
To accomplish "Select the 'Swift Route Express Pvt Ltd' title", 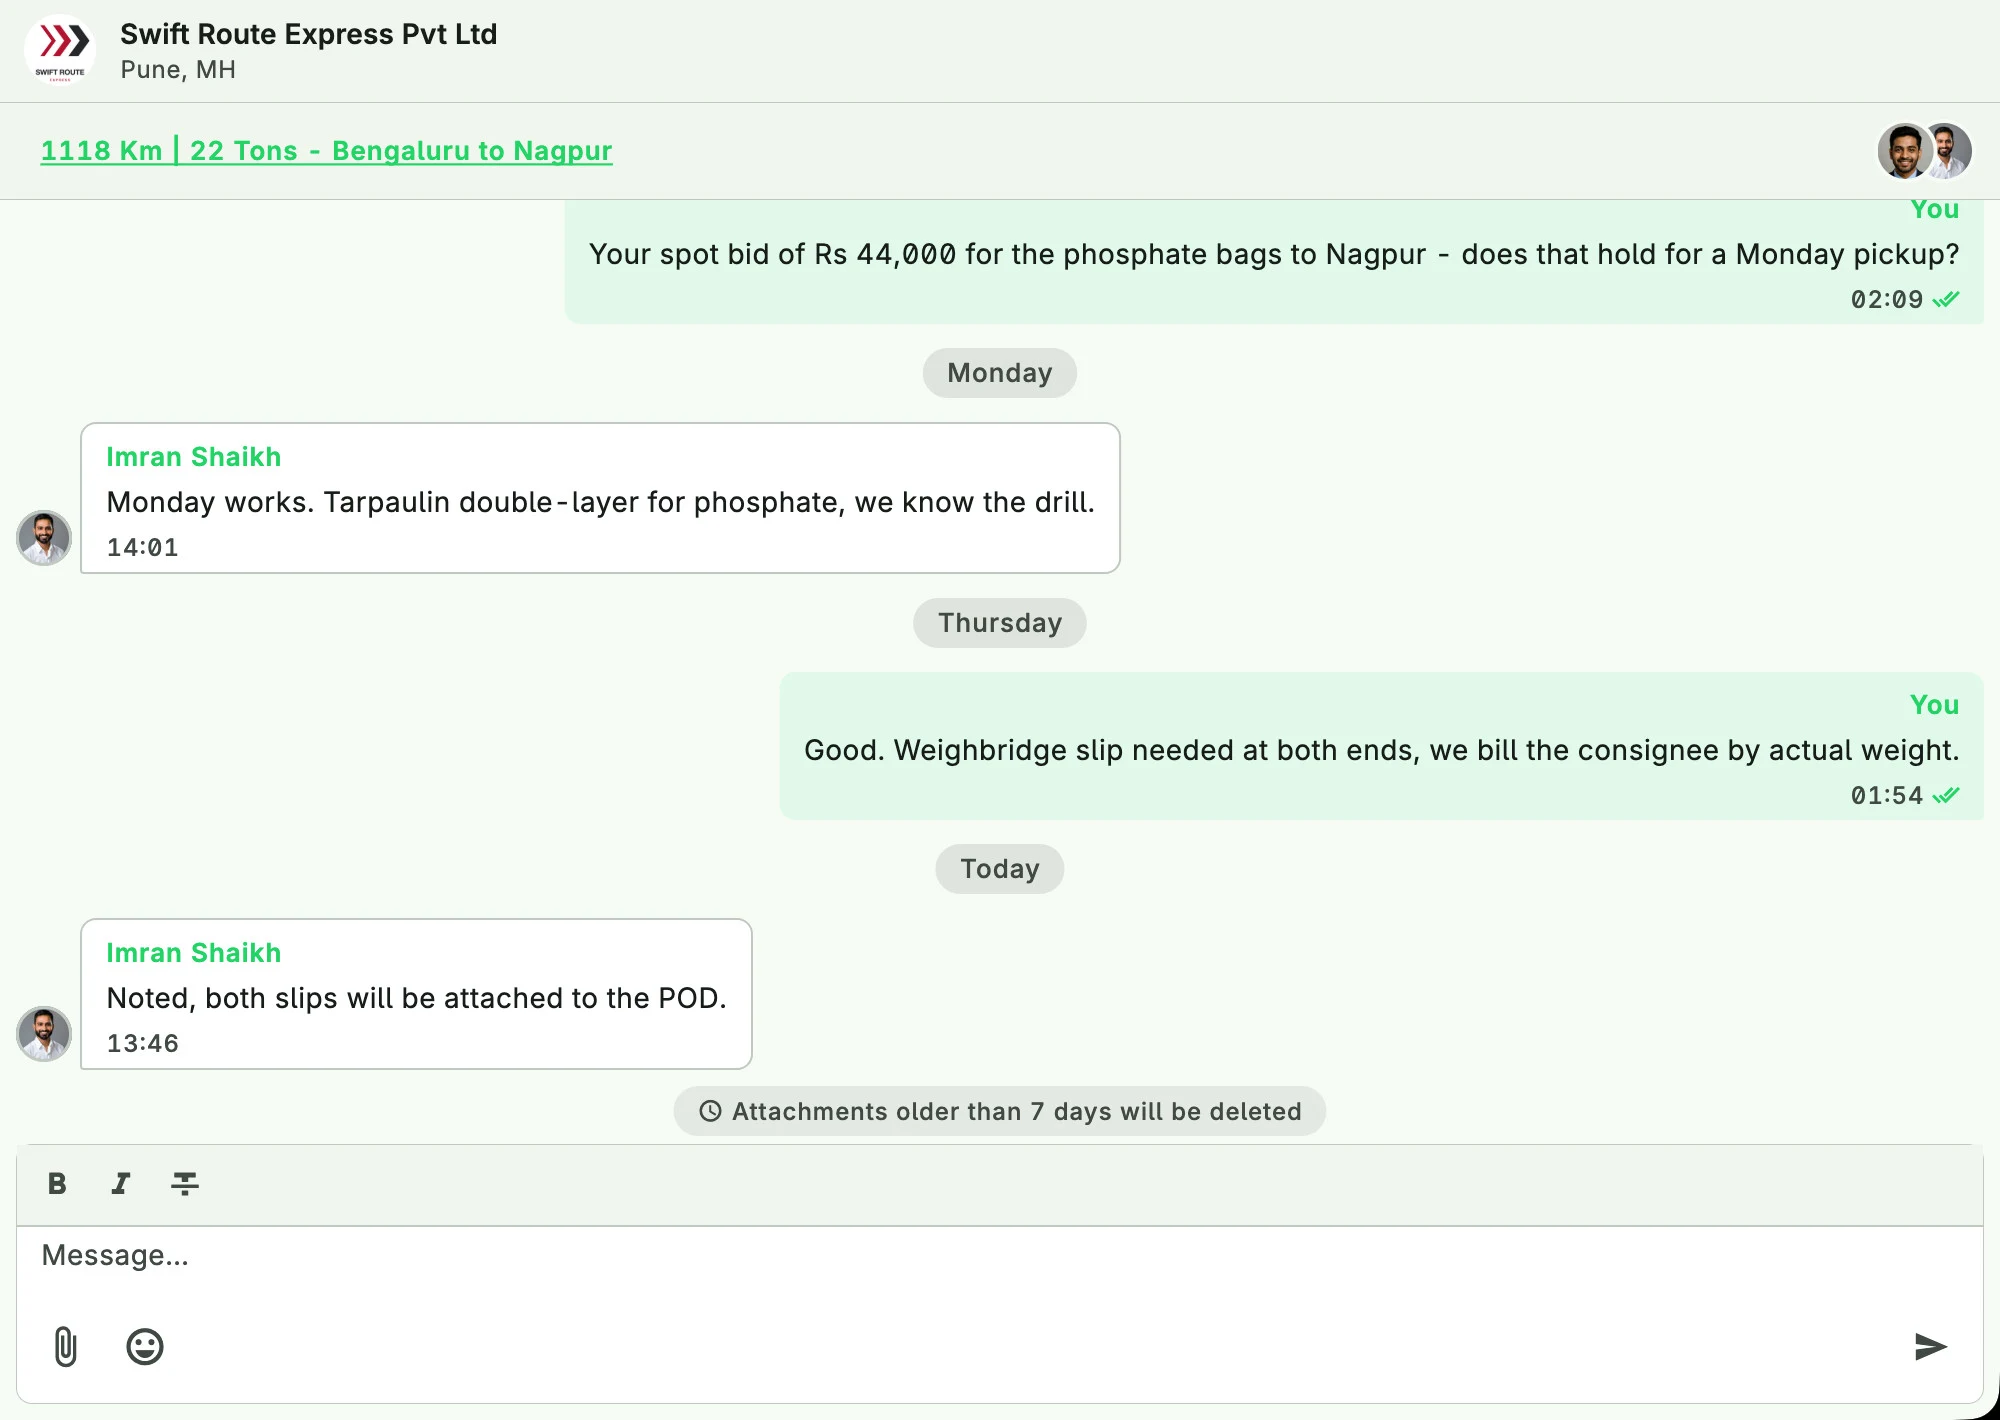I will click(x=308, y=34).
